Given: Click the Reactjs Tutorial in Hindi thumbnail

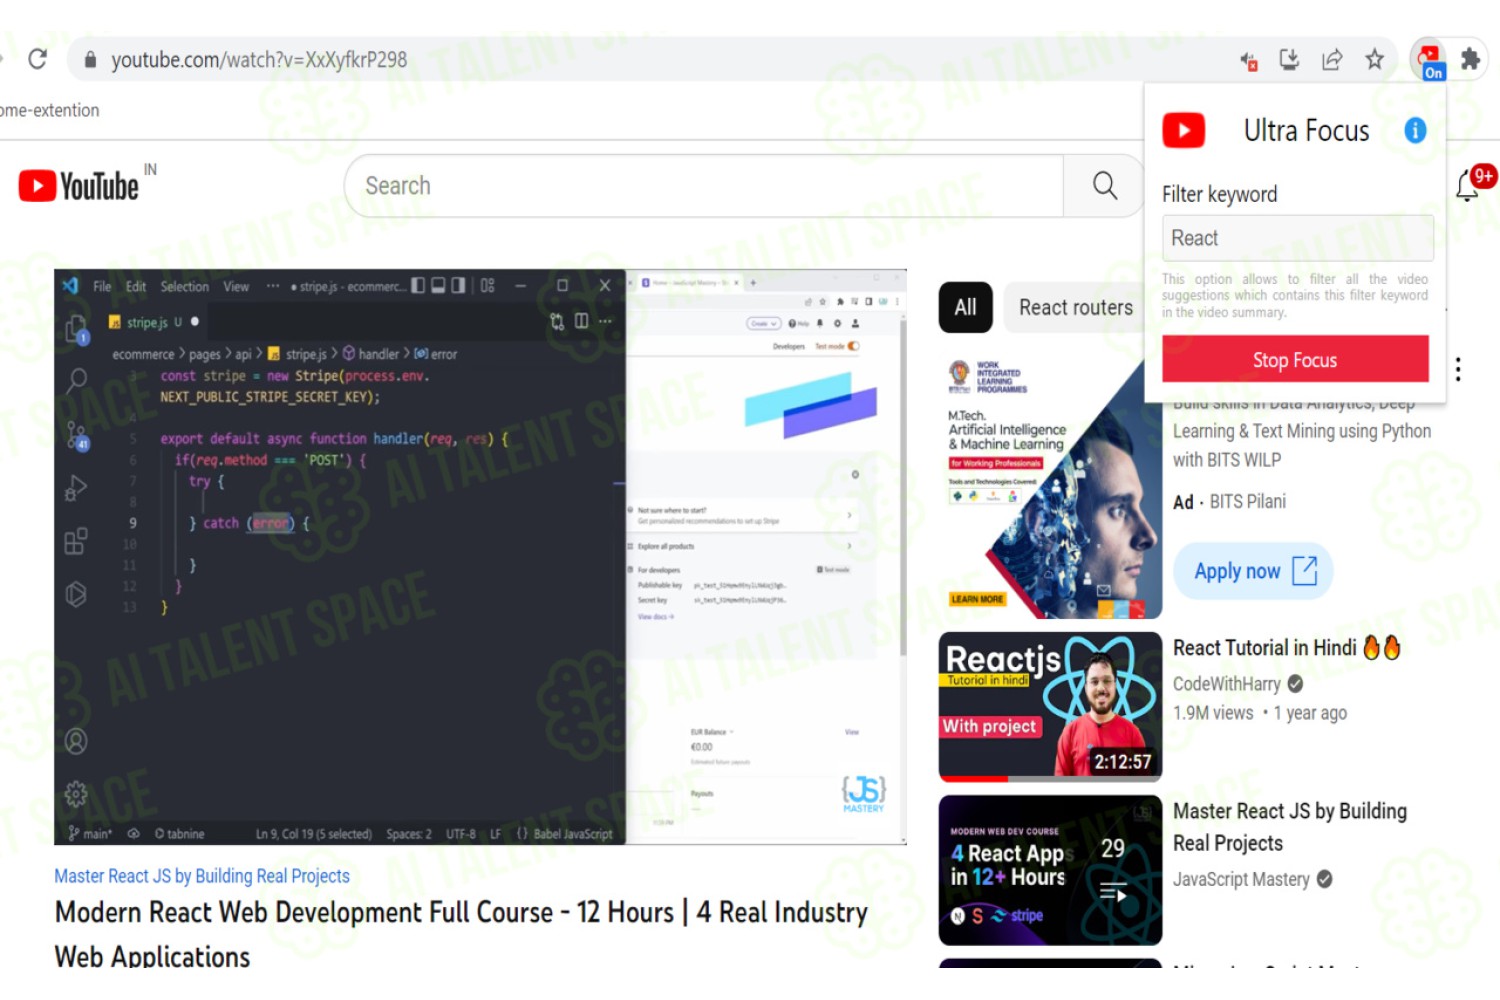Looking at the screenshot, I should point(1050,706).
